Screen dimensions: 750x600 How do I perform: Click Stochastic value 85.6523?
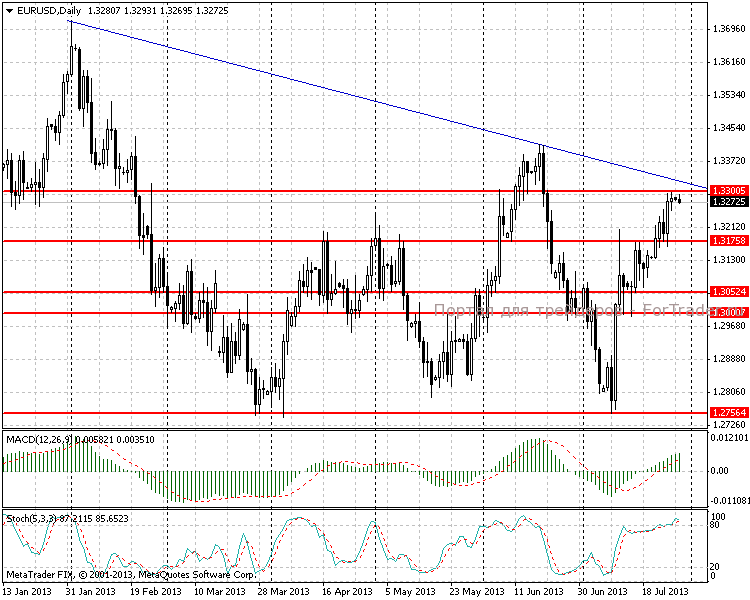coord(111,519)
